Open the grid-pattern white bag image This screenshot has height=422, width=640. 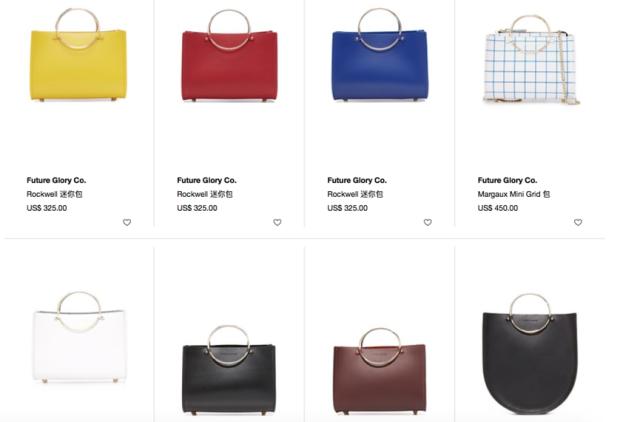tap(531, 60)
